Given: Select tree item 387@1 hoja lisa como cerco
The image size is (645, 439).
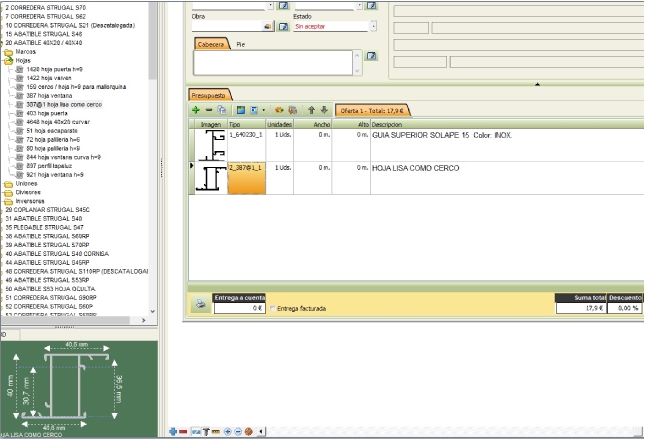Looking at the screenshot, I should 64,105.
